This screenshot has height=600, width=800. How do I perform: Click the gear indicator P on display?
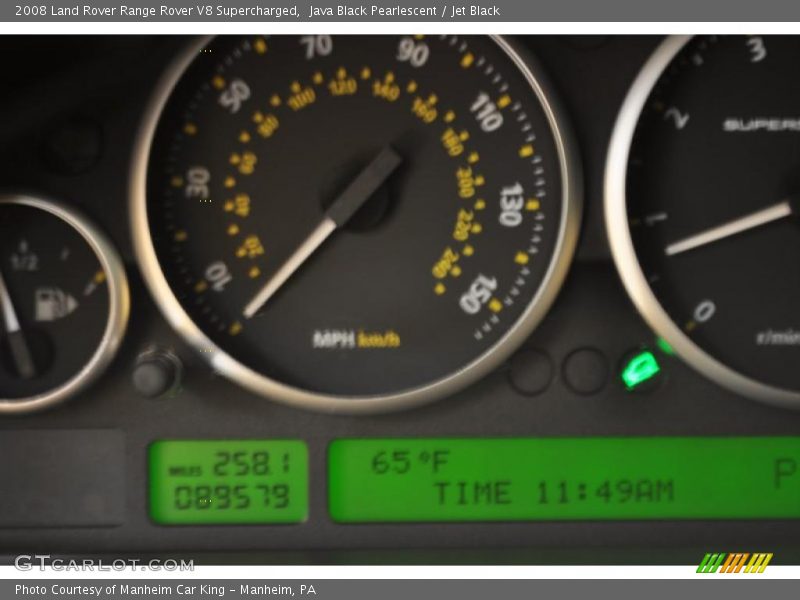tap(786, 473)
